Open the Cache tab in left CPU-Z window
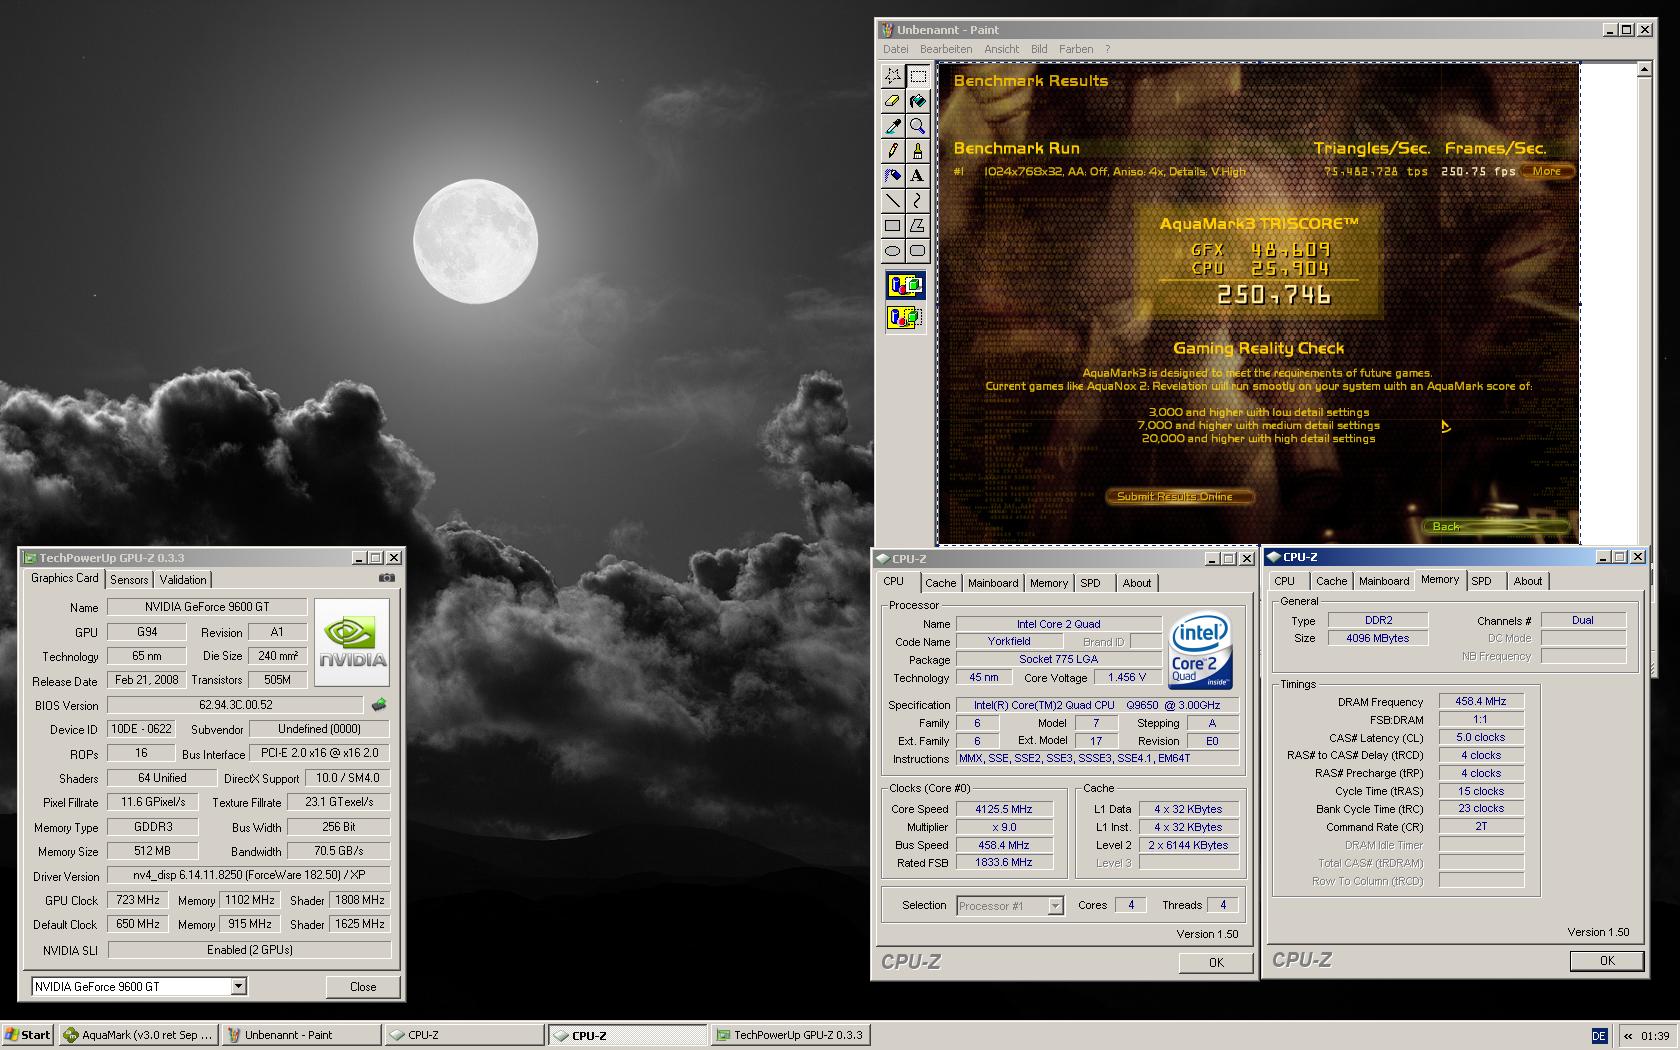1680x1050 pixels. click(x=940, y=583)
